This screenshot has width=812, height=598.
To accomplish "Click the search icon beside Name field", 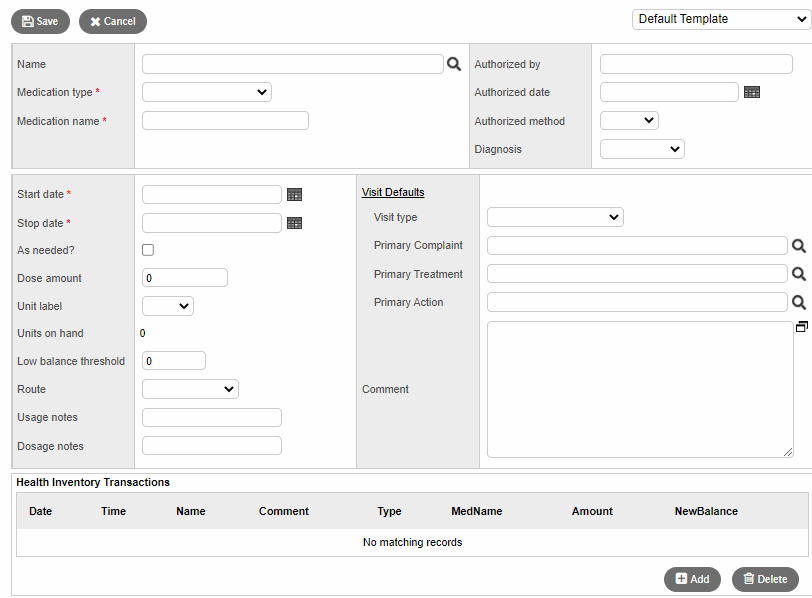I will coord(454,64).
